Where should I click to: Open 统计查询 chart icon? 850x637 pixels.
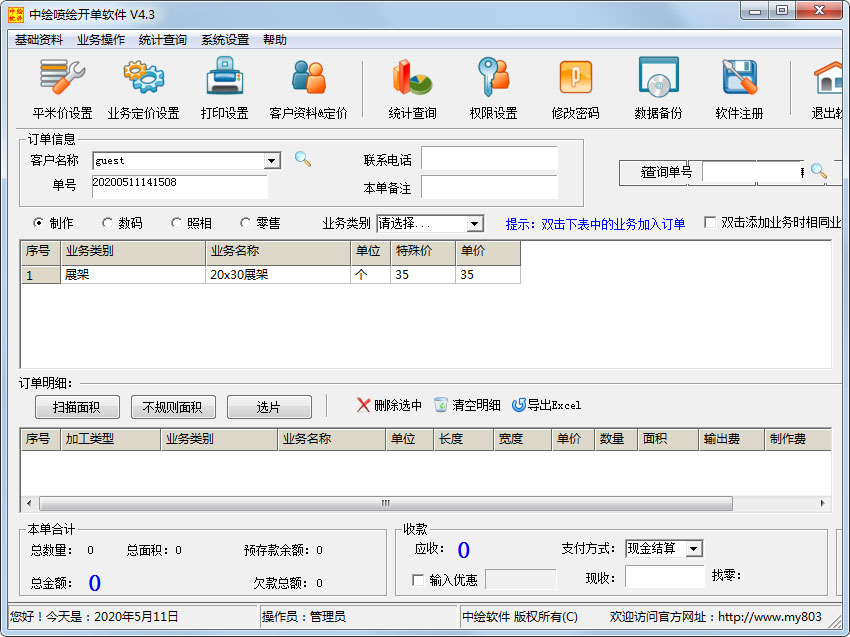pos(412,77)
